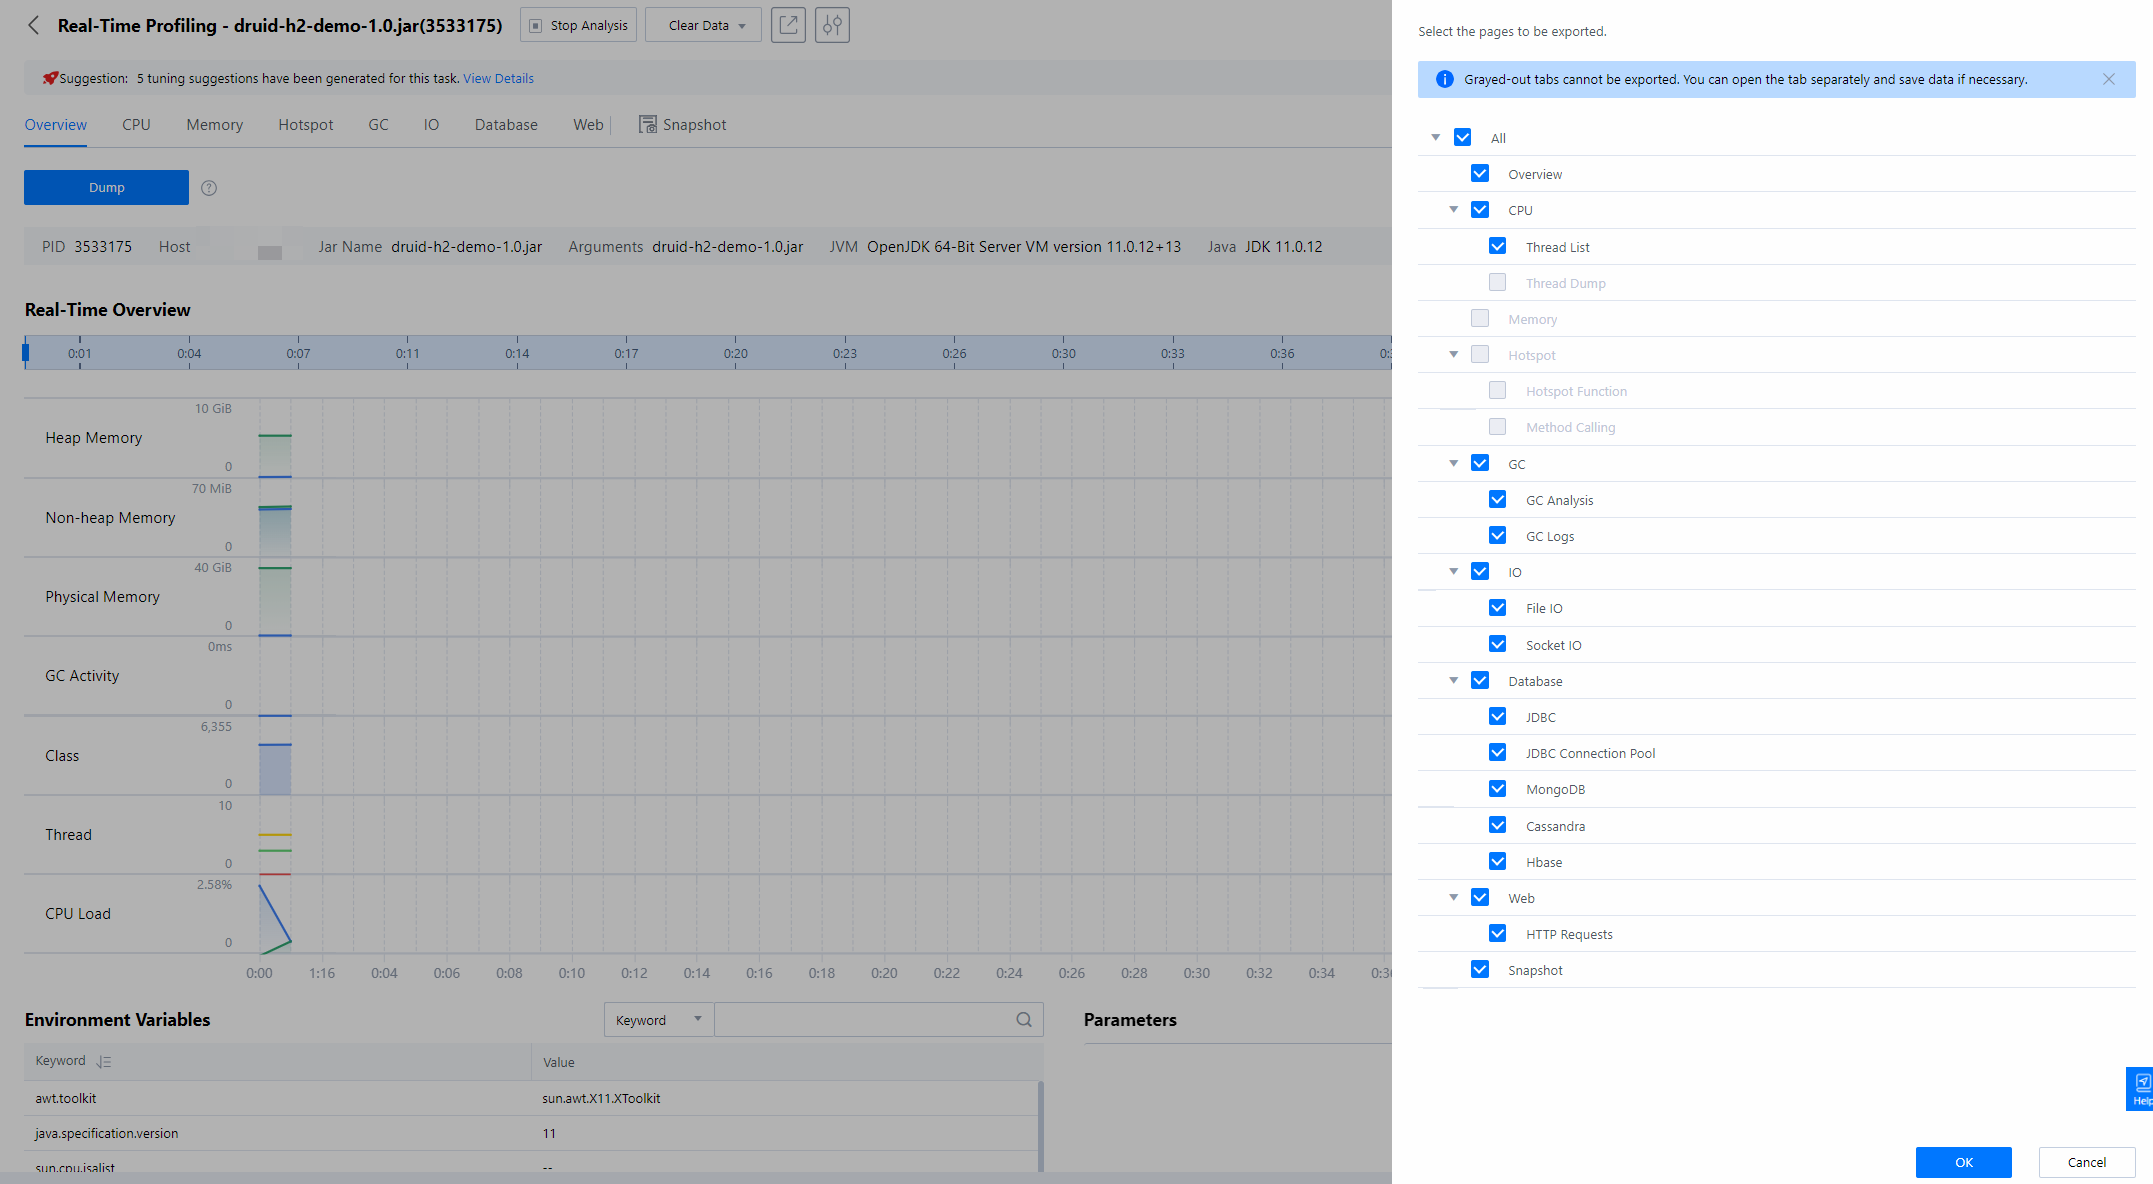Click the awt.toolkit keyword cell
The width and height of the screenshot is (2153, 1184).
coord(277,1098)
